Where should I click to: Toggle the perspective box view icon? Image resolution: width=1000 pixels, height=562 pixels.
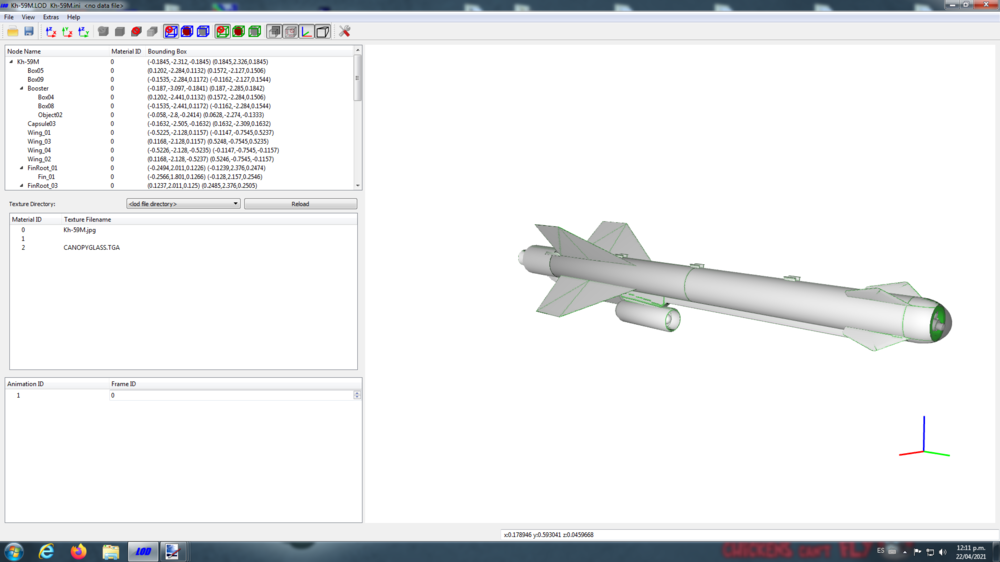pyautogui.click(x=323, y=31)
